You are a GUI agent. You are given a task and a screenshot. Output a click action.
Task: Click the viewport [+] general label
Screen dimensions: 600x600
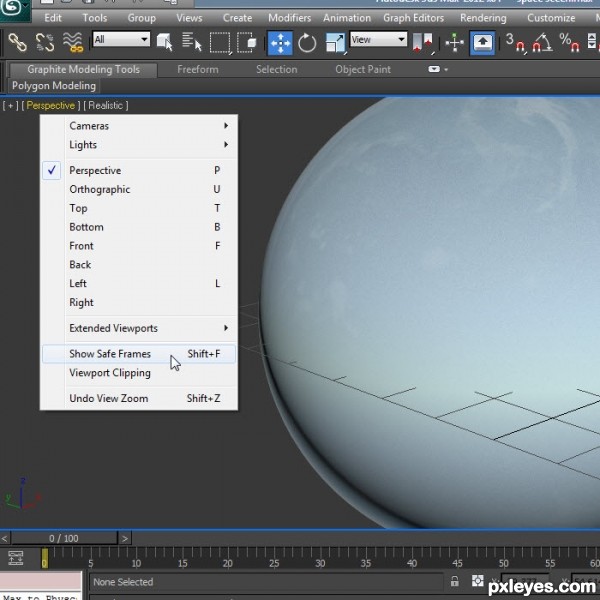10,106
